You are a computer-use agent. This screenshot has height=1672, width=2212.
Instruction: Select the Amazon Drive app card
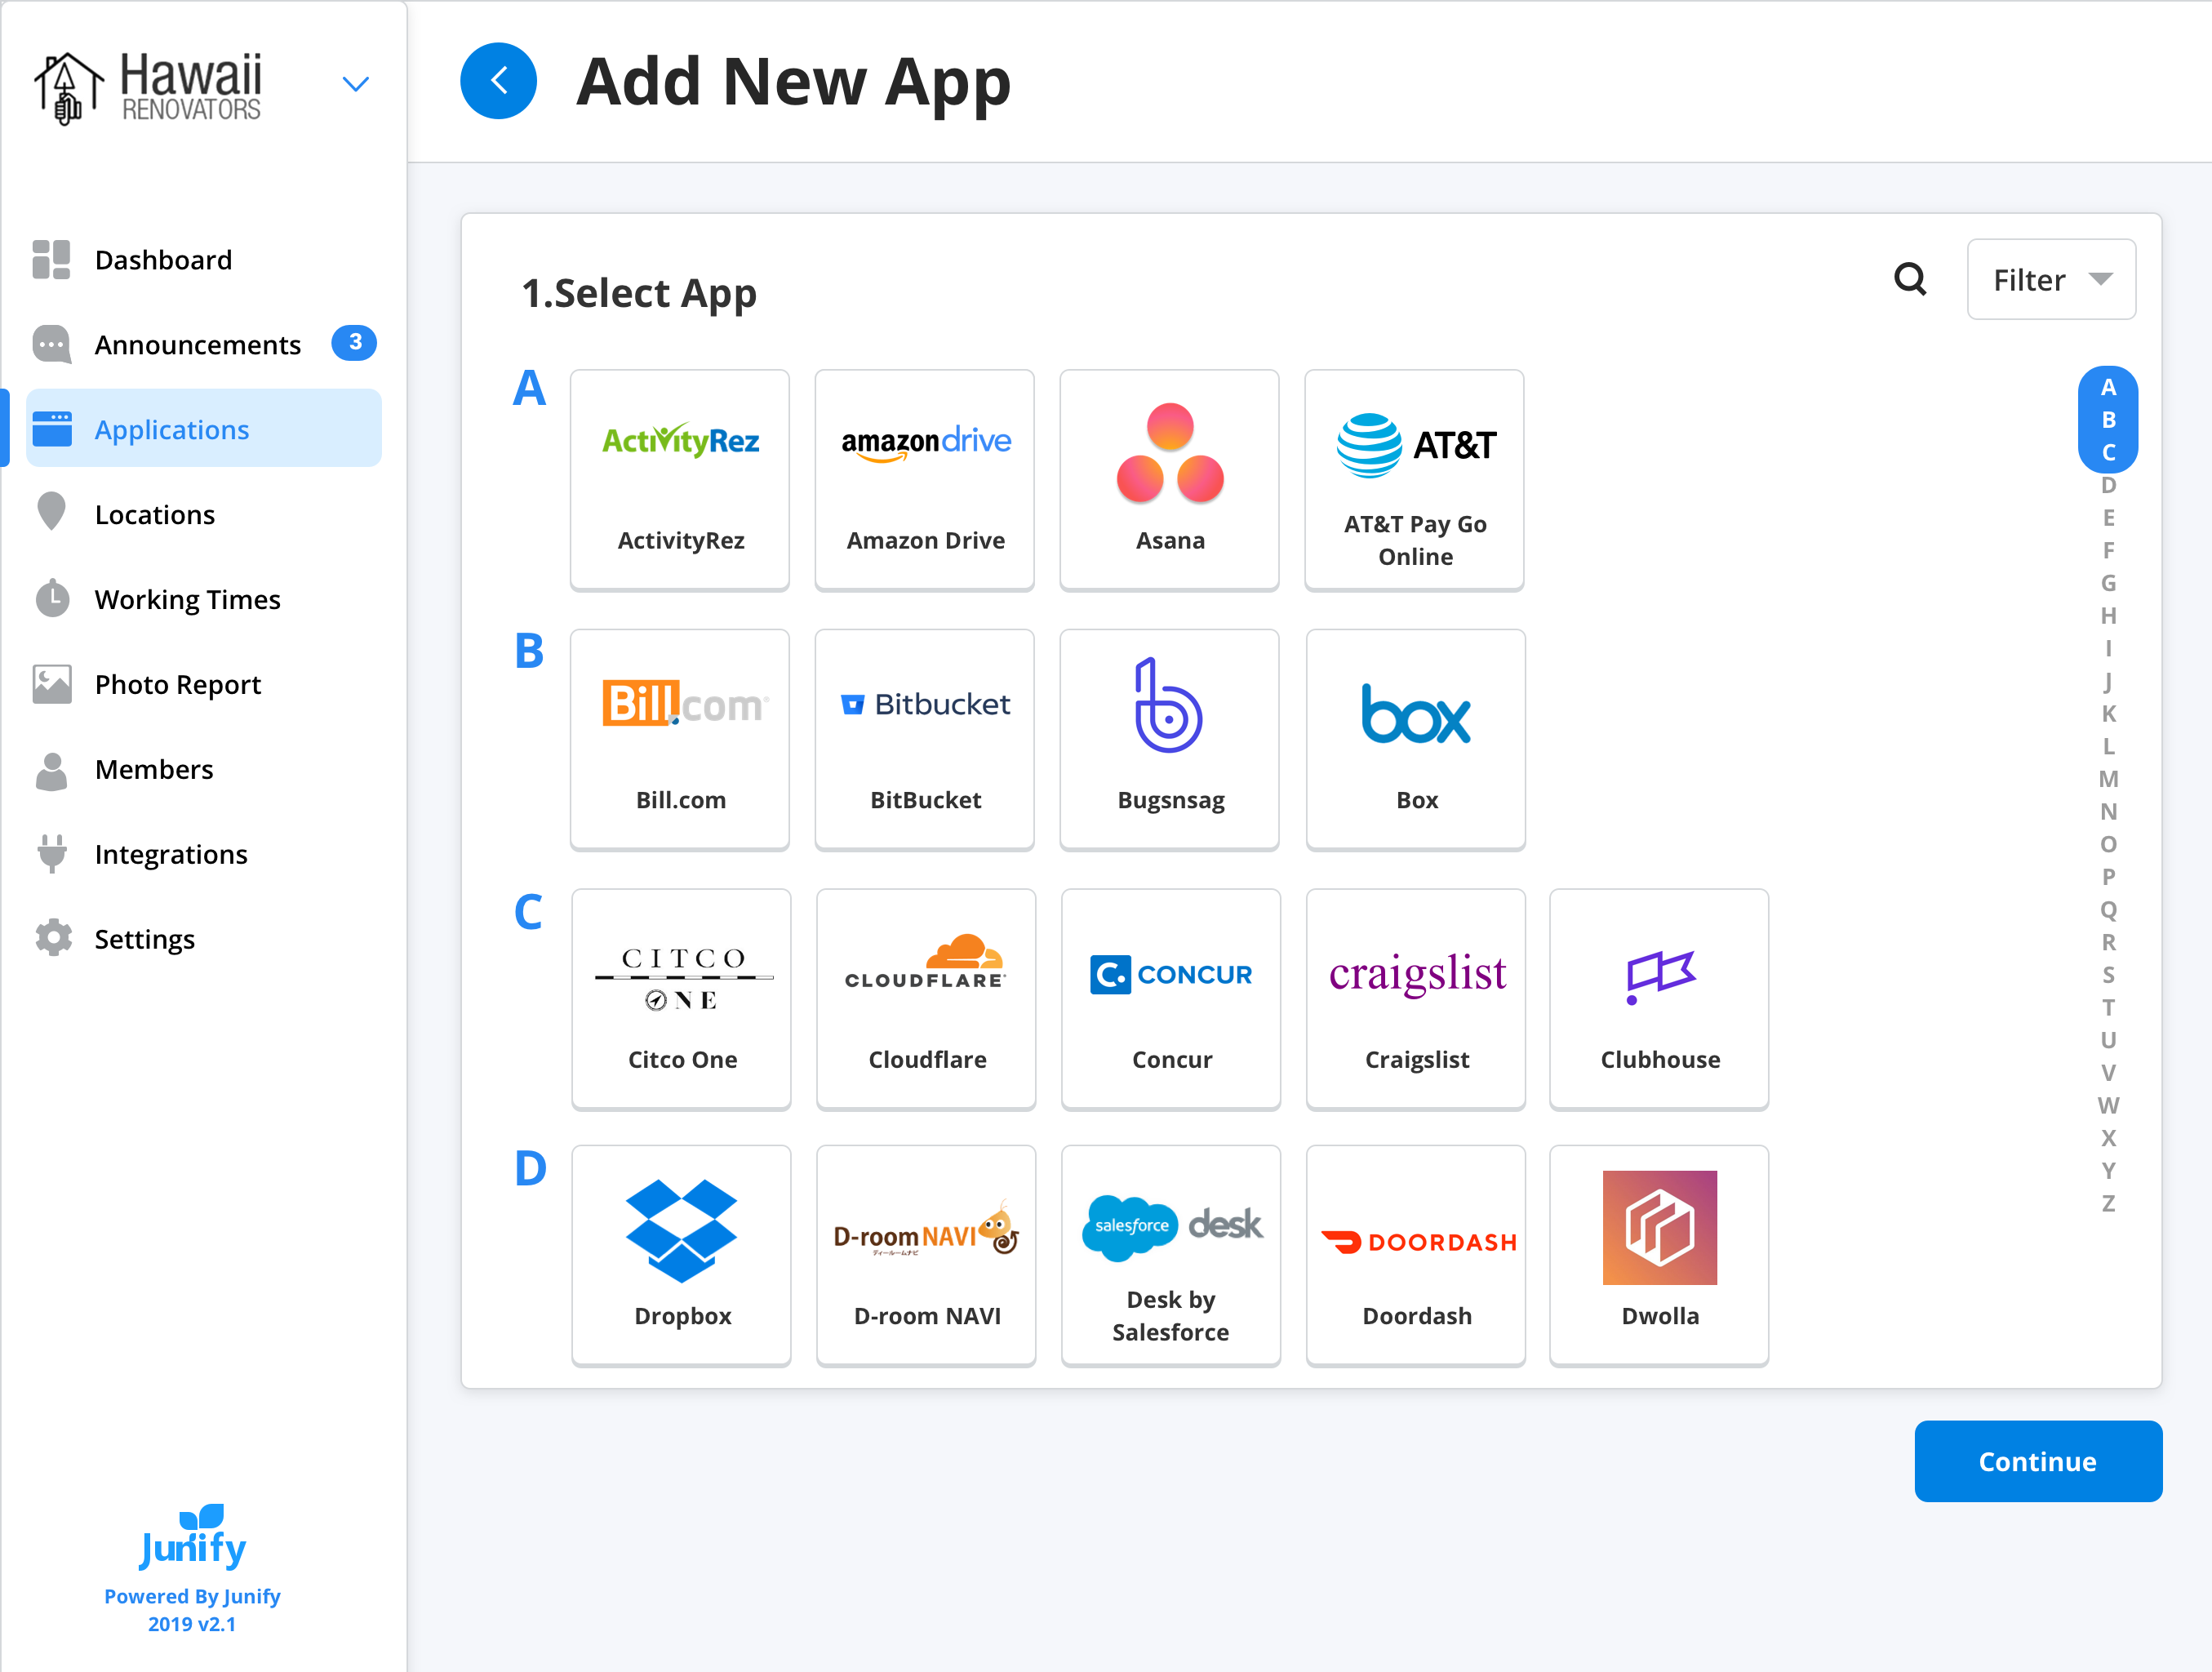925,480
